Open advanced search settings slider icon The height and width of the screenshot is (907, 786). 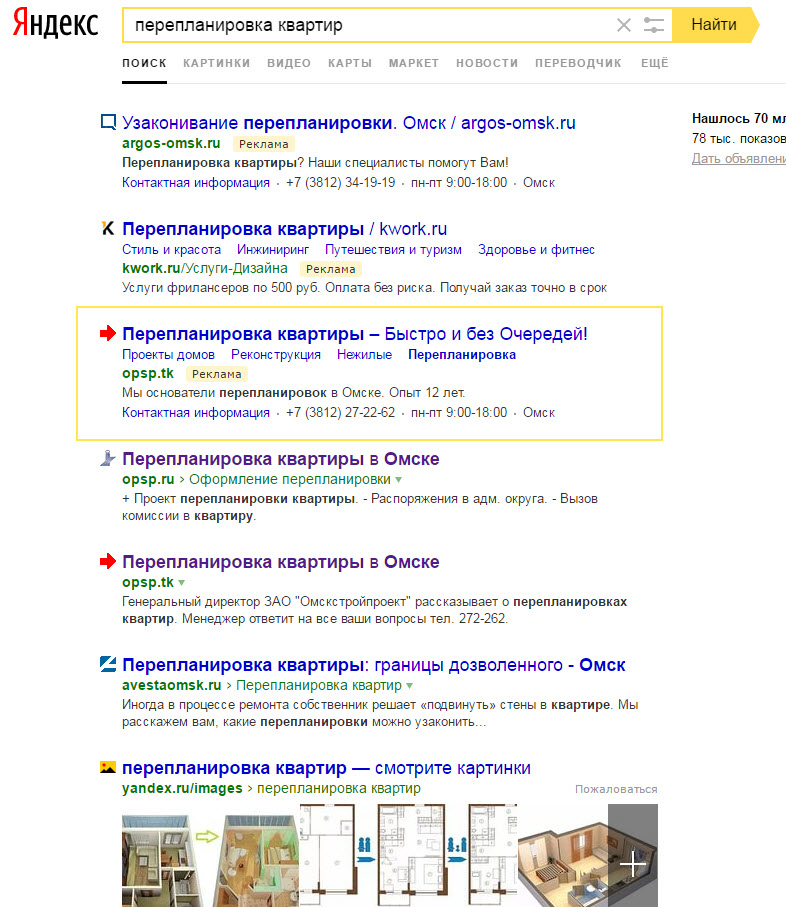654,25
